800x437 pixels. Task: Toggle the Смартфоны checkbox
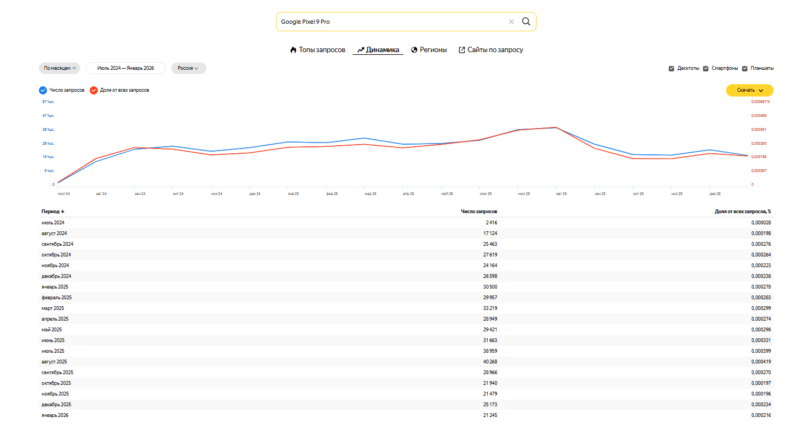[x=706, y=68]
